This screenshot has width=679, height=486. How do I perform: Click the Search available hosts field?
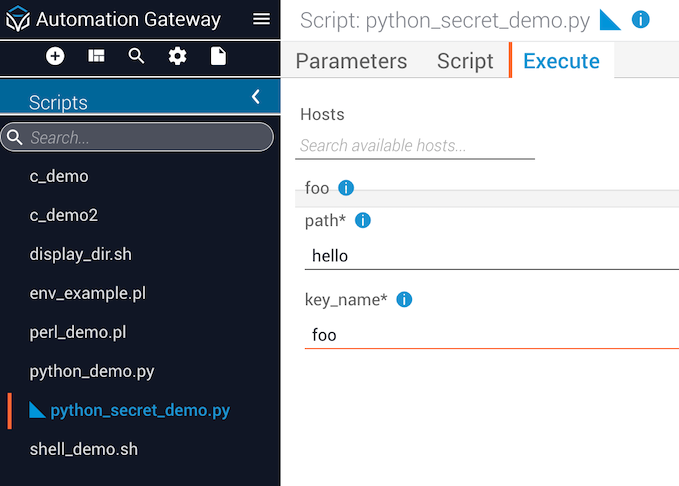click(x=415, y=146)
